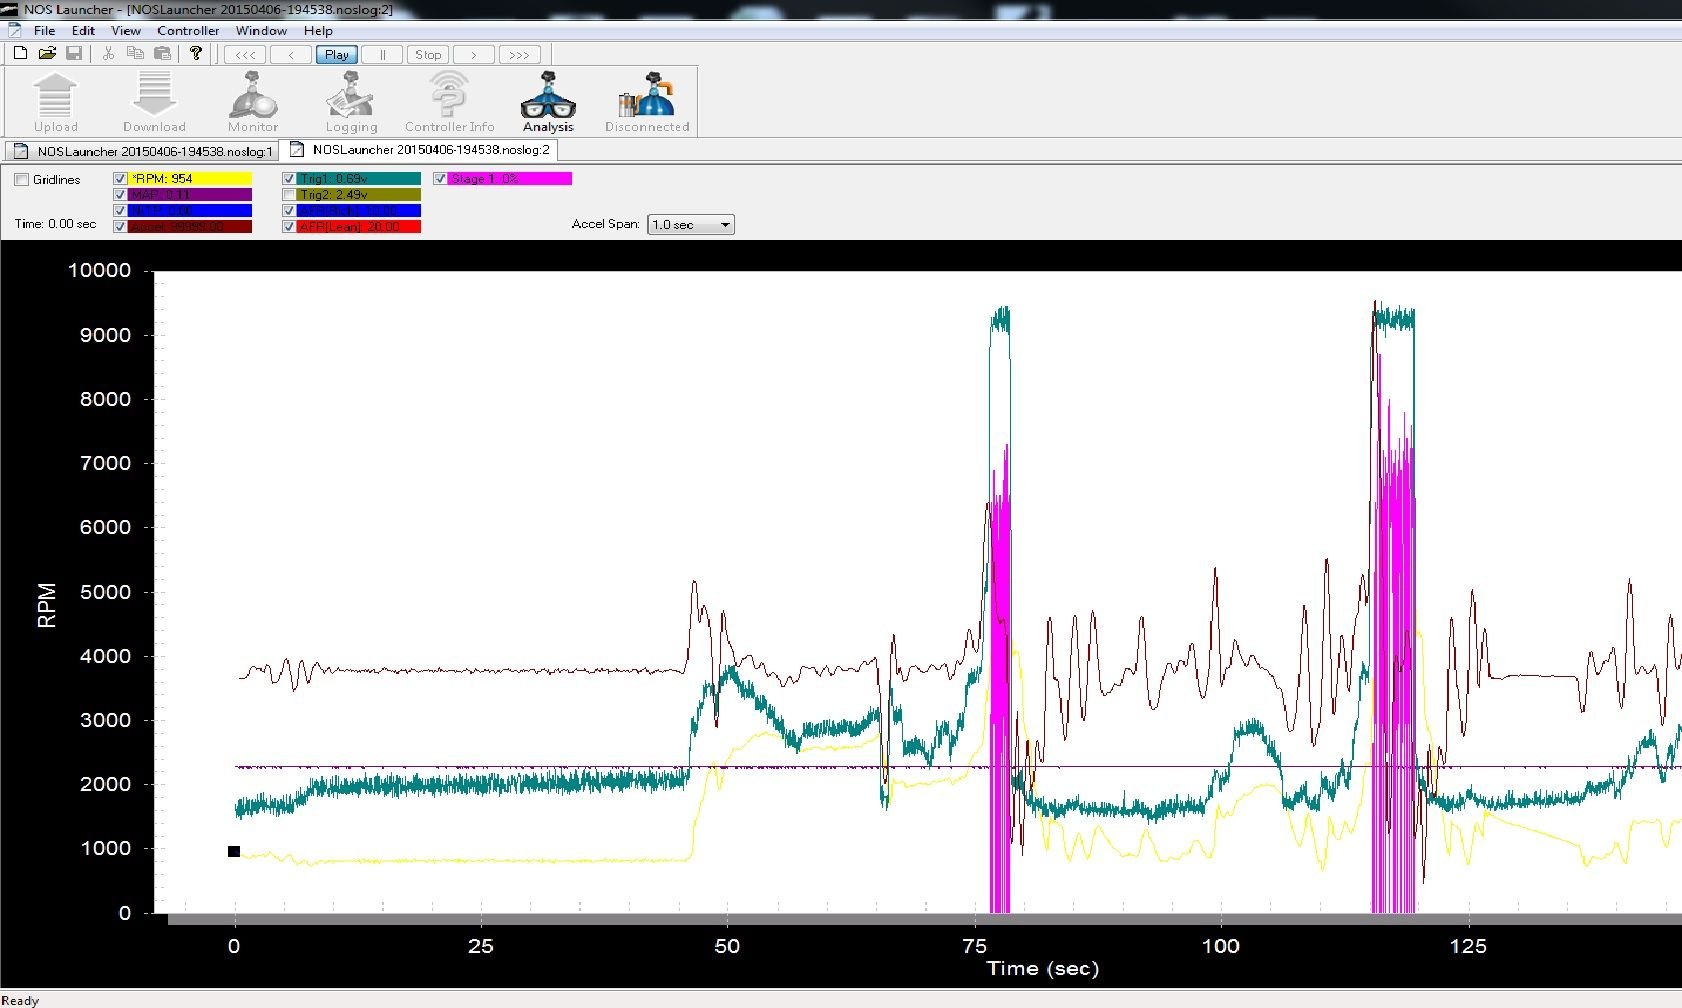
Task: Click the Disconnected controller status icon
Action: pyautogui.click(x=646, y=96)
